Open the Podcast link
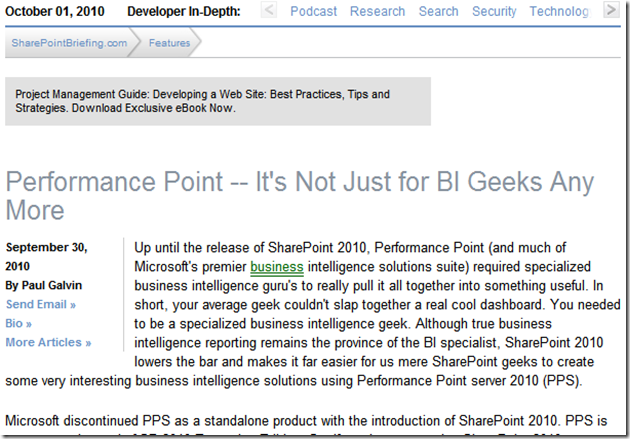Screen dimensions: 630x439 pos(313,11)
